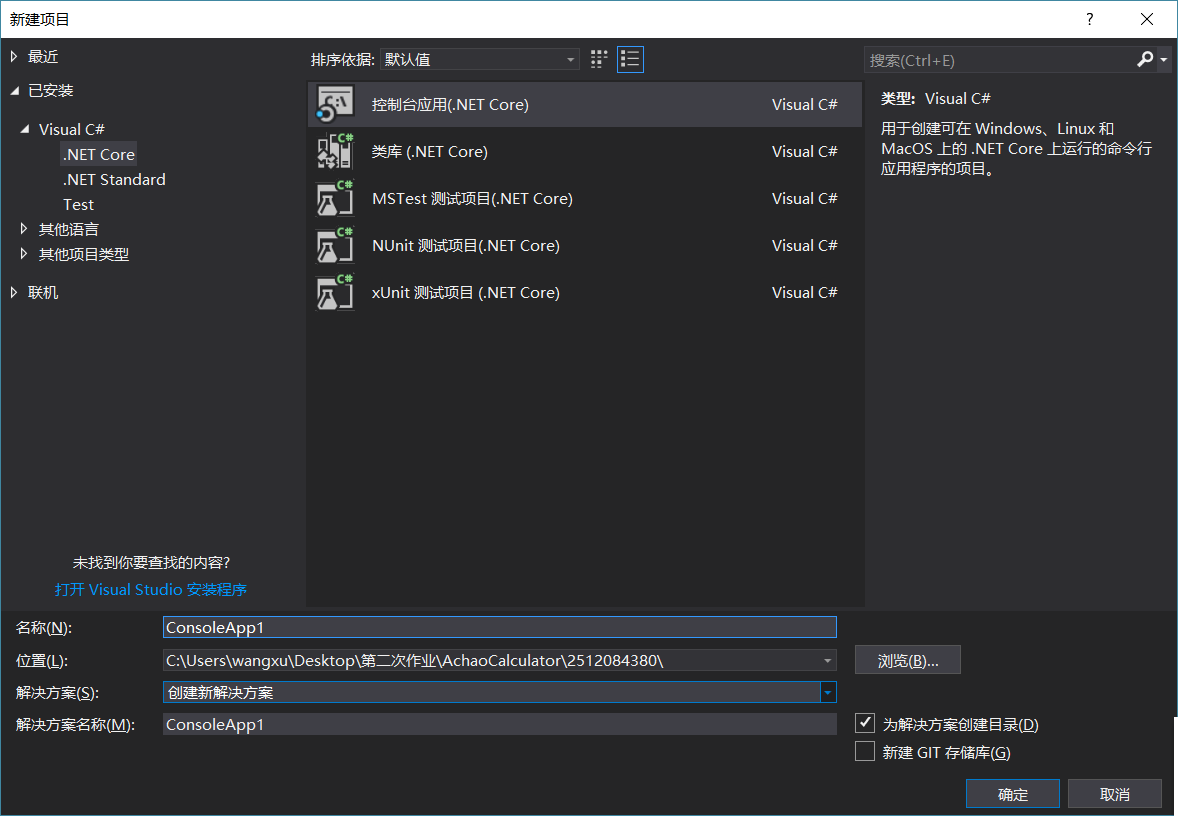
Task: Select Test category in the tree
Action: 78,204
